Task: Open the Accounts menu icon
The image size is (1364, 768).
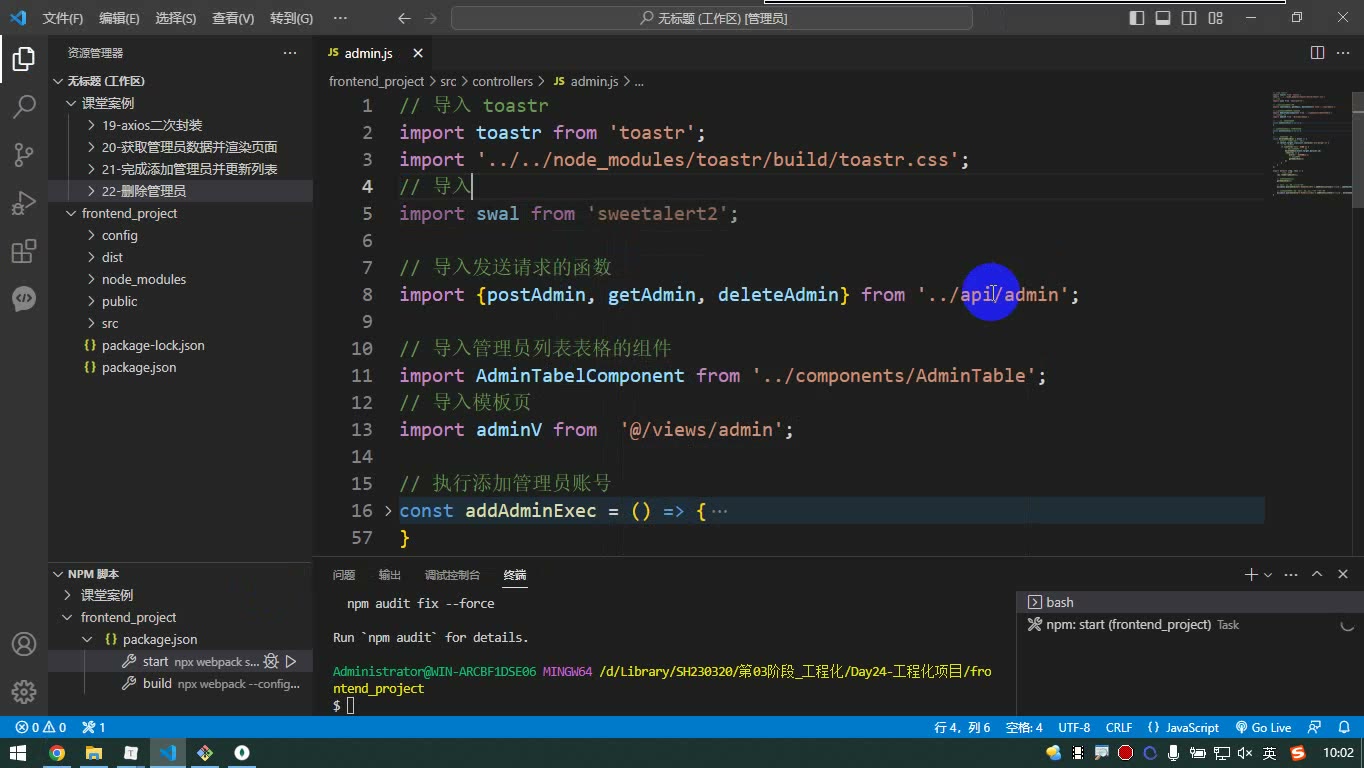Action: 24,644
